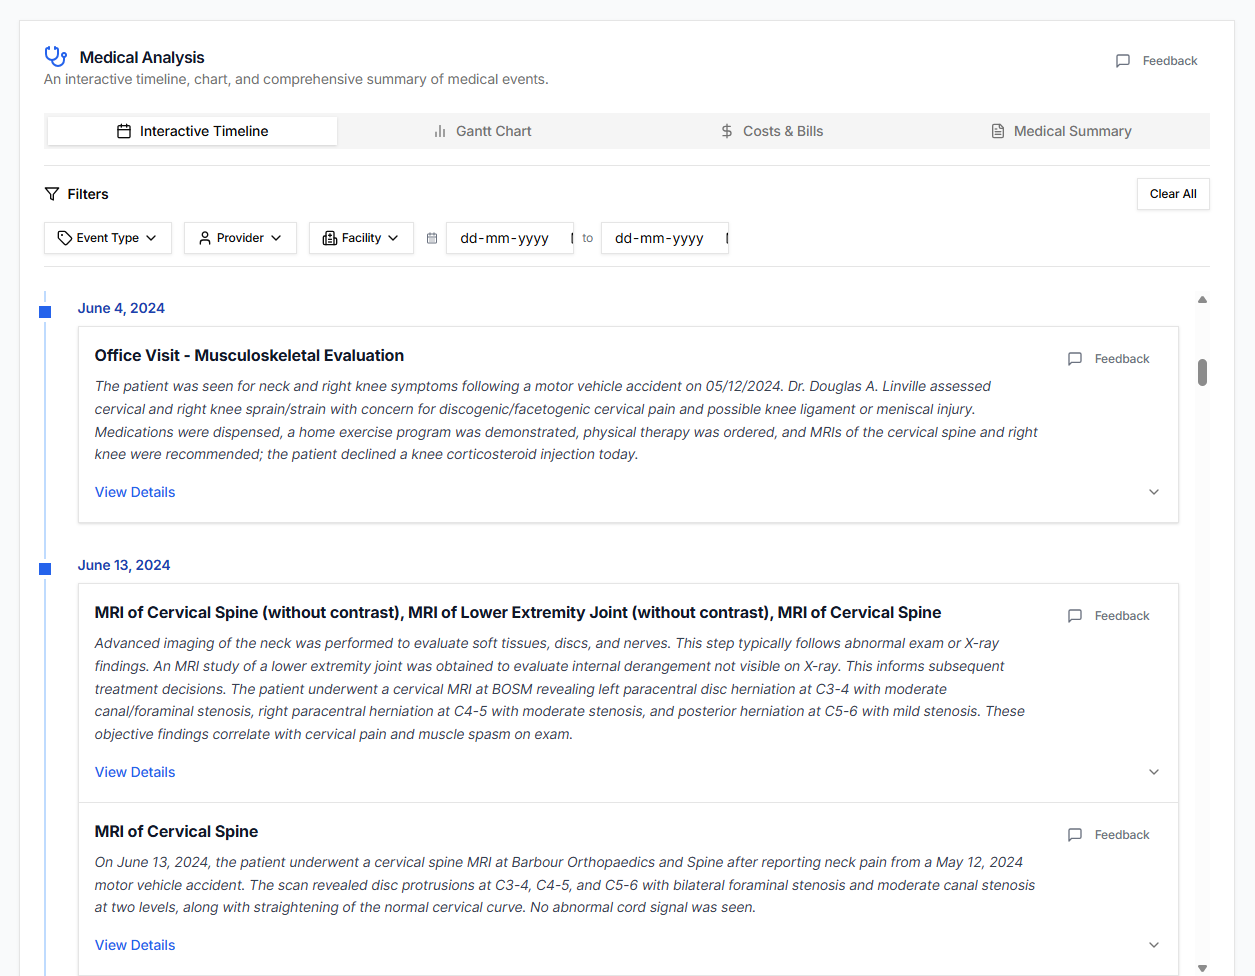Click the calendar icon beside the date range

(x=432, y=238)
